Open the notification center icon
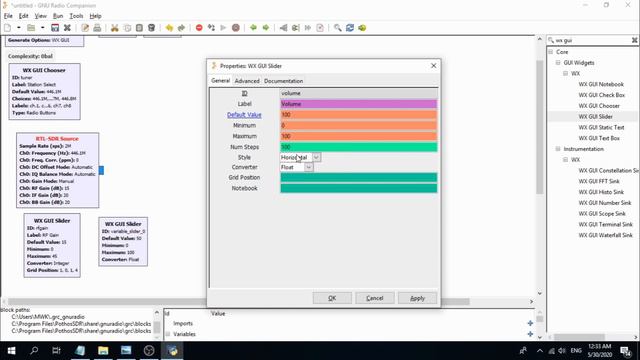Screen dimensions: 640x360 (x=625, y=351)
